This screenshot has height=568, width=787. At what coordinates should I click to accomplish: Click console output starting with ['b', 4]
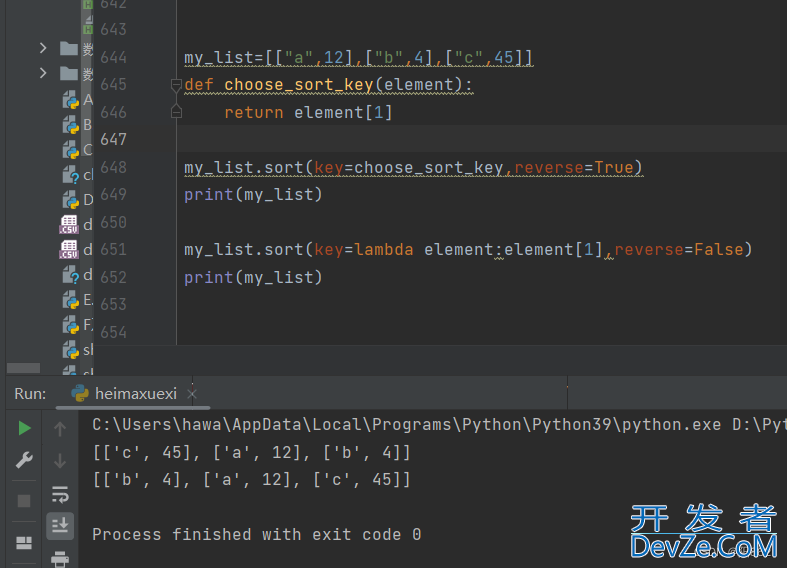point(252,480)
